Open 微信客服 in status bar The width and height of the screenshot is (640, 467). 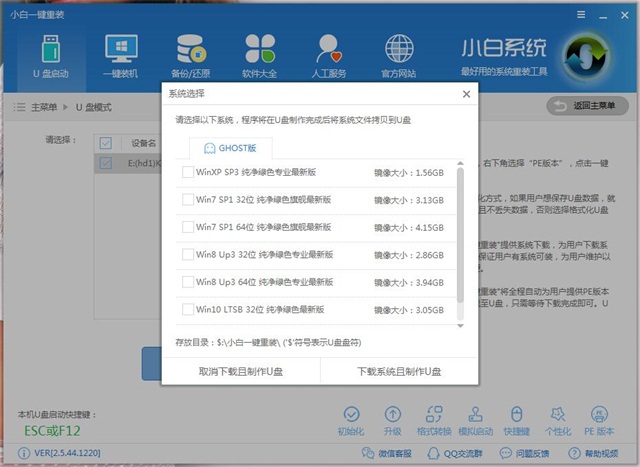(x=386, y=453)
